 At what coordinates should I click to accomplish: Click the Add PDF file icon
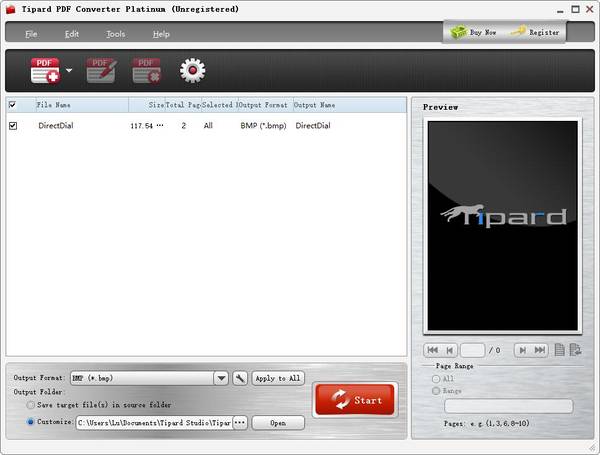pos(46,70)
